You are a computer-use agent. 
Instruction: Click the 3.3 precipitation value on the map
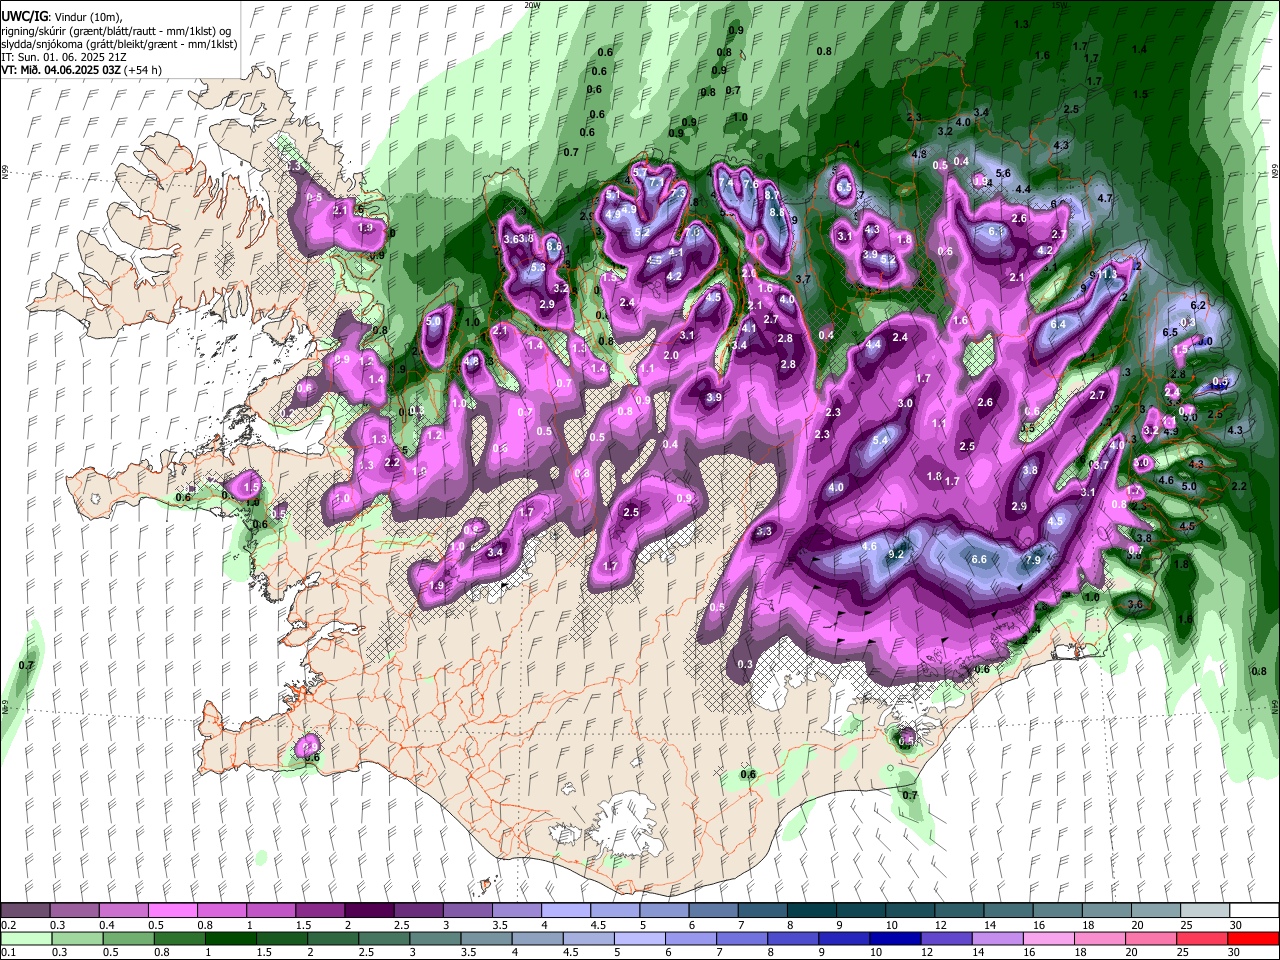pos(765,530)
